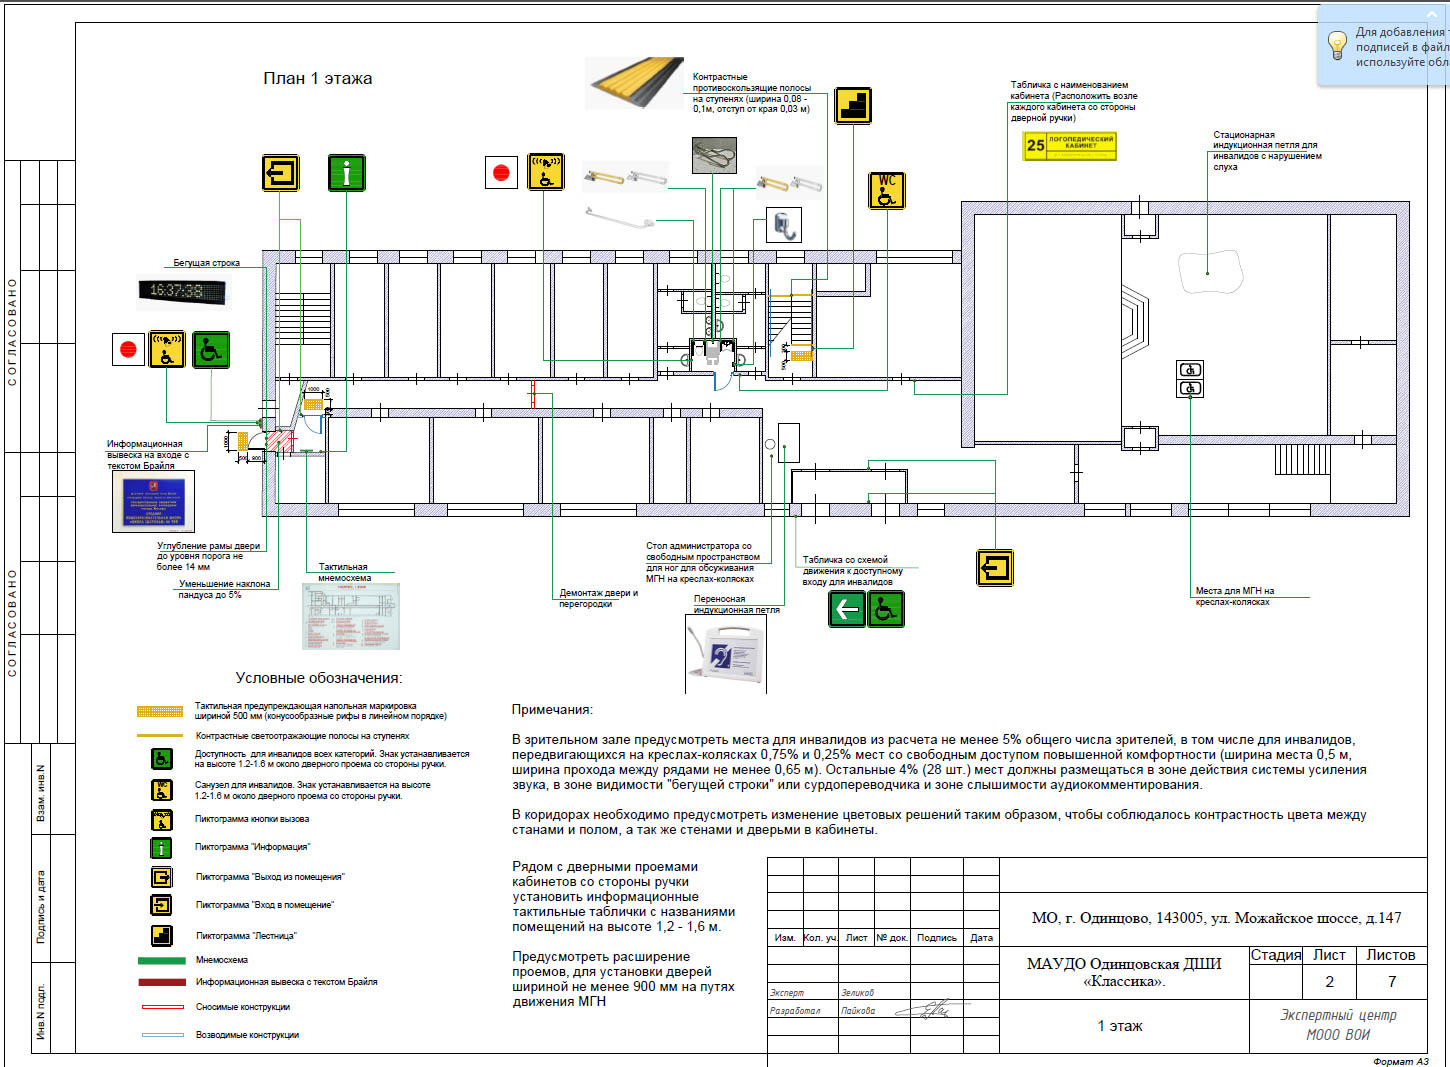Image resolution: width=1450 pixels, height=1067 pixels.
Task: Click the green wheelchair pictogram beside the left arrow
Action: click(886, 608)
